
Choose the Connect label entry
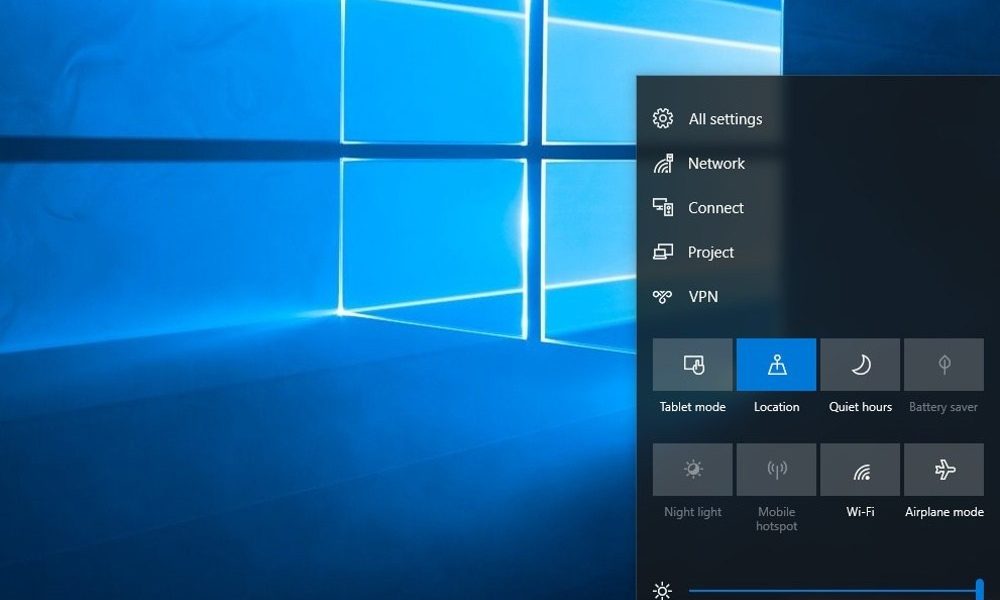pyautogui.click(x=716, y=208)
